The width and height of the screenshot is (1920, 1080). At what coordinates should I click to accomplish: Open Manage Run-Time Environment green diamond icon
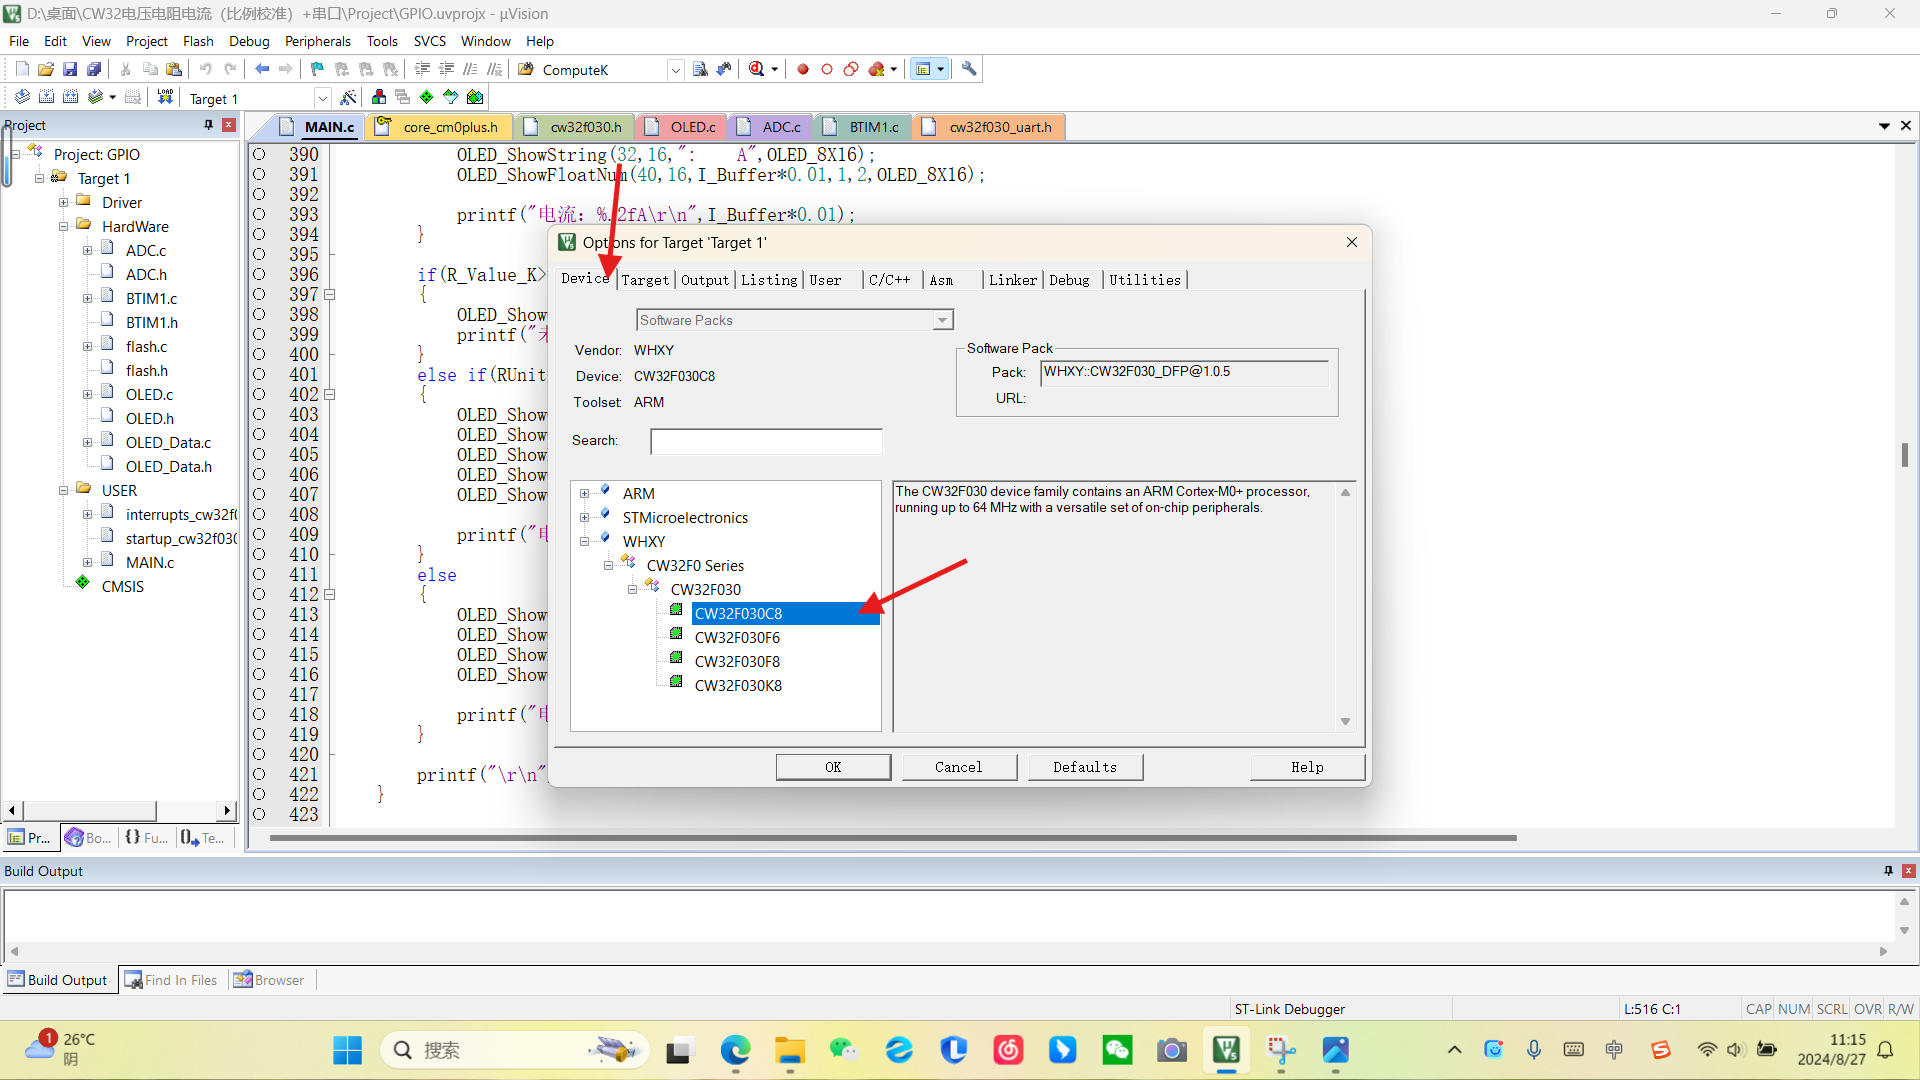point(427,97)
